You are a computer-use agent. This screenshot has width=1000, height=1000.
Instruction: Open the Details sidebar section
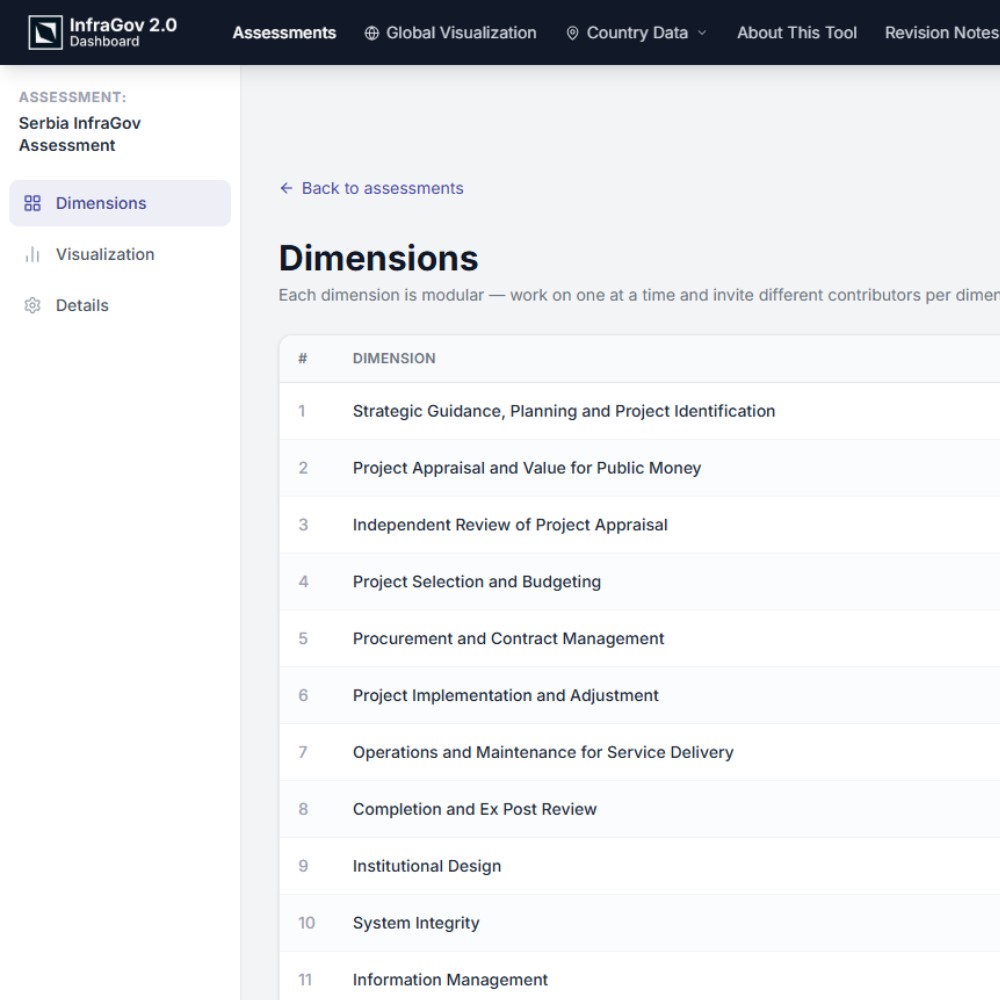[120, 305]
